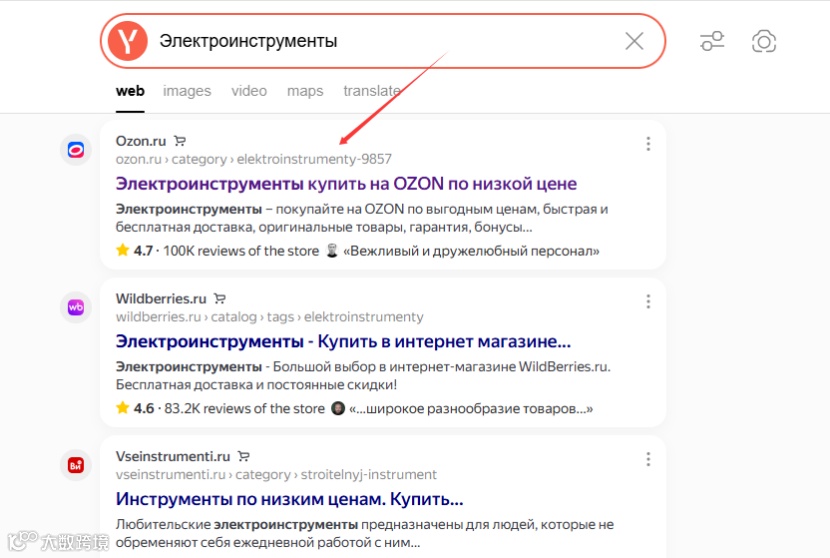Open the Wildberries.ru site name link

coord(161,299)
